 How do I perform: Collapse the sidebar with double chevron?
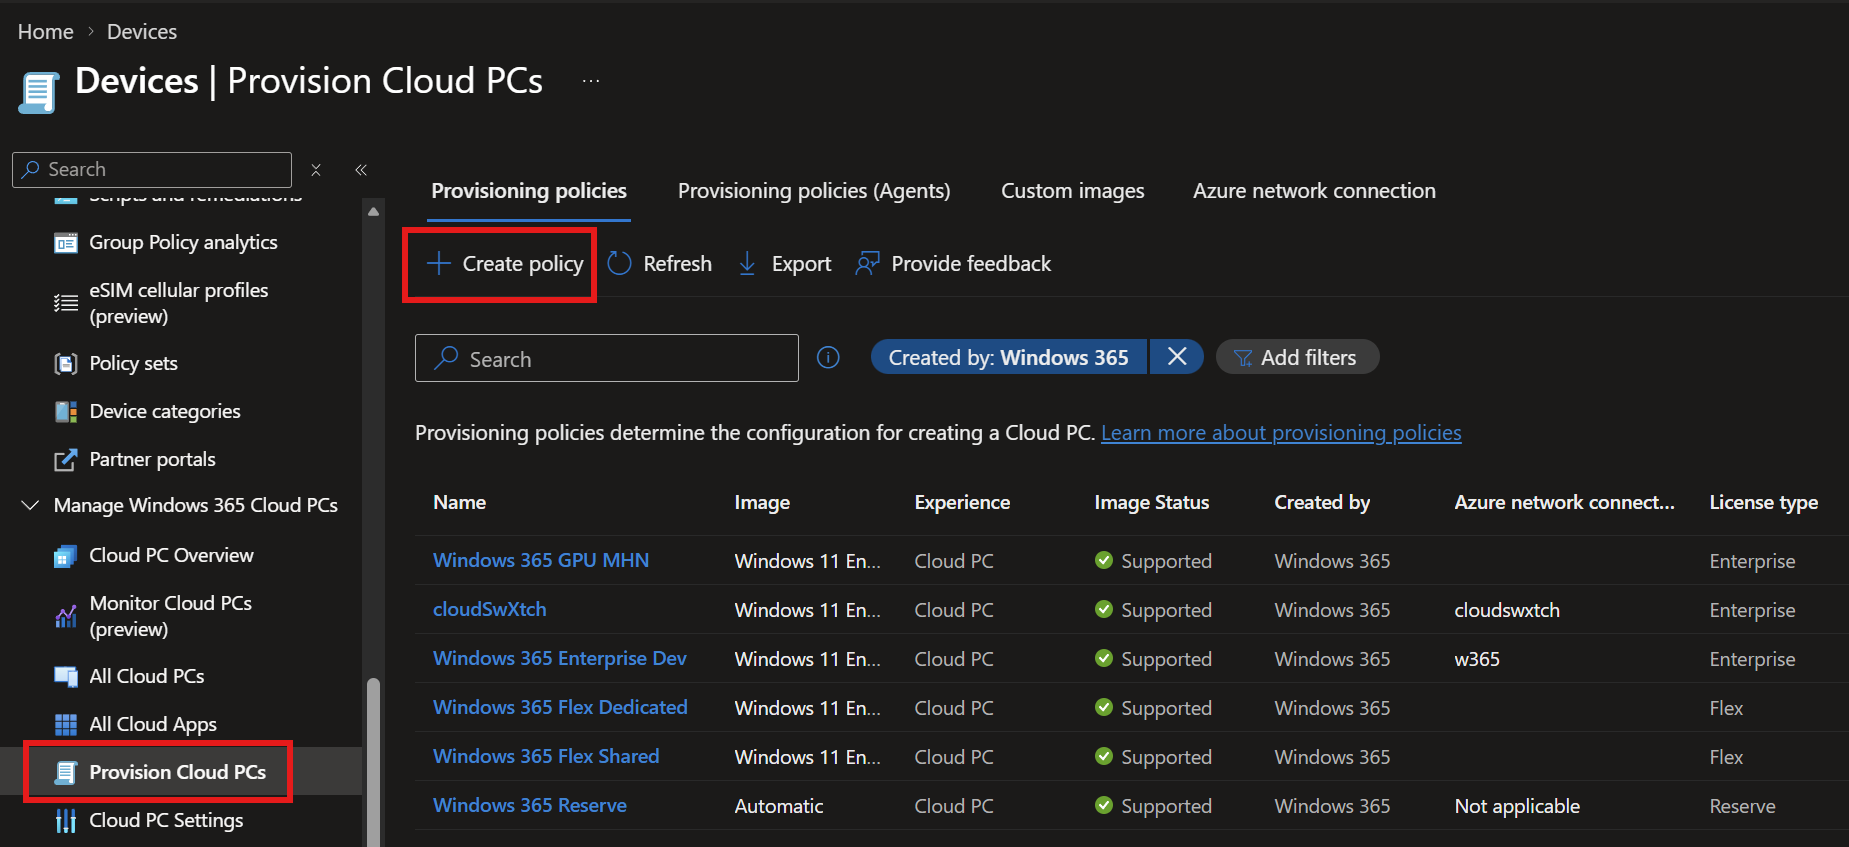point(361,170)
